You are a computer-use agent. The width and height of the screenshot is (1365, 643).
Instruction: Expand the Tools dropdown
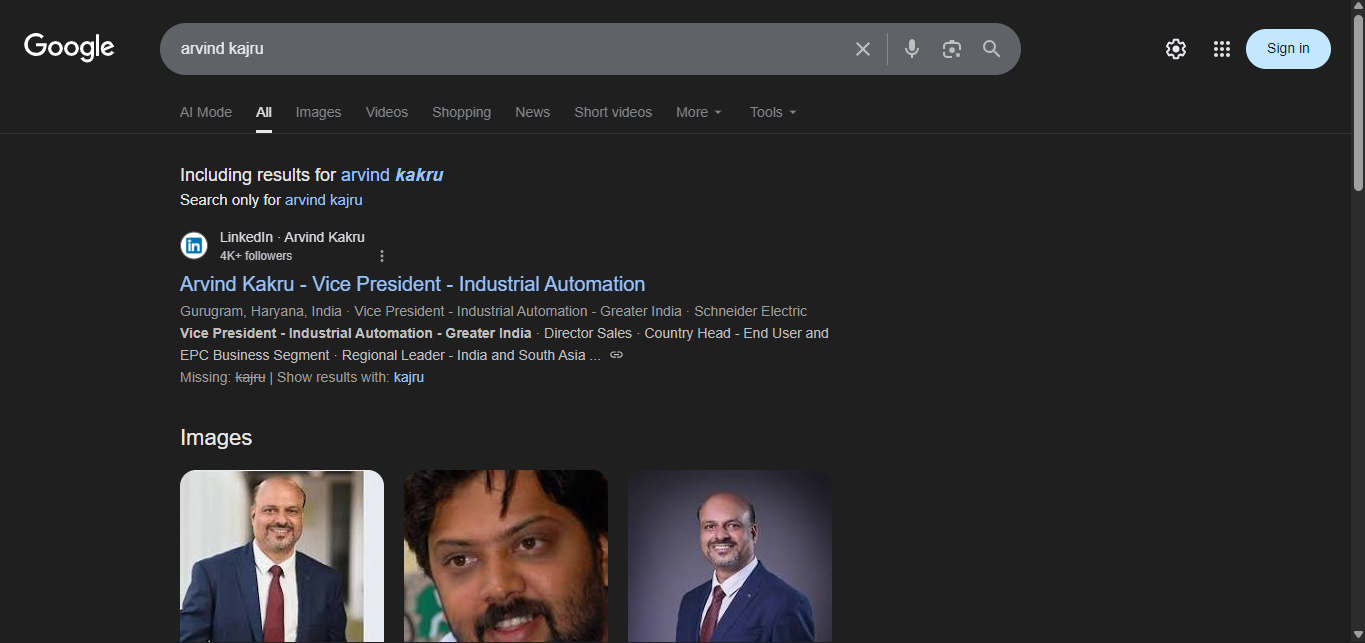tap(773, 112)
